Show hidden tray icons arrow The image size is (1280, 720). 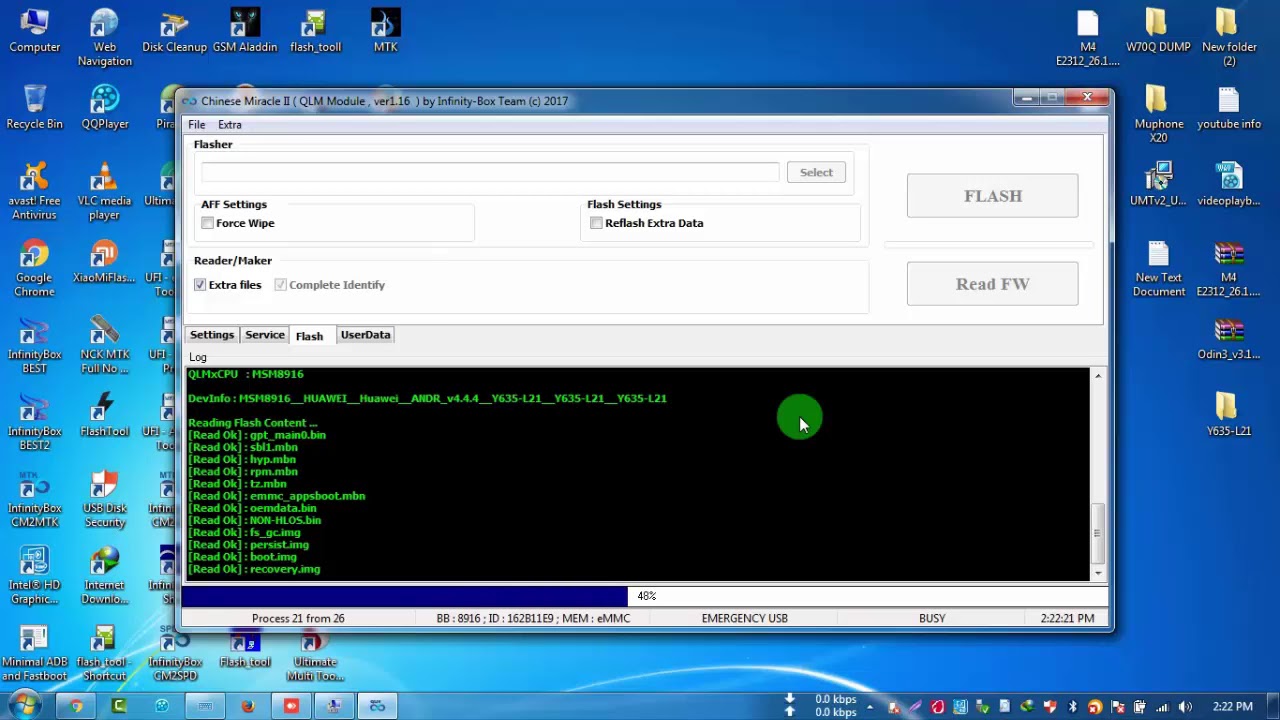pos(870,707)
